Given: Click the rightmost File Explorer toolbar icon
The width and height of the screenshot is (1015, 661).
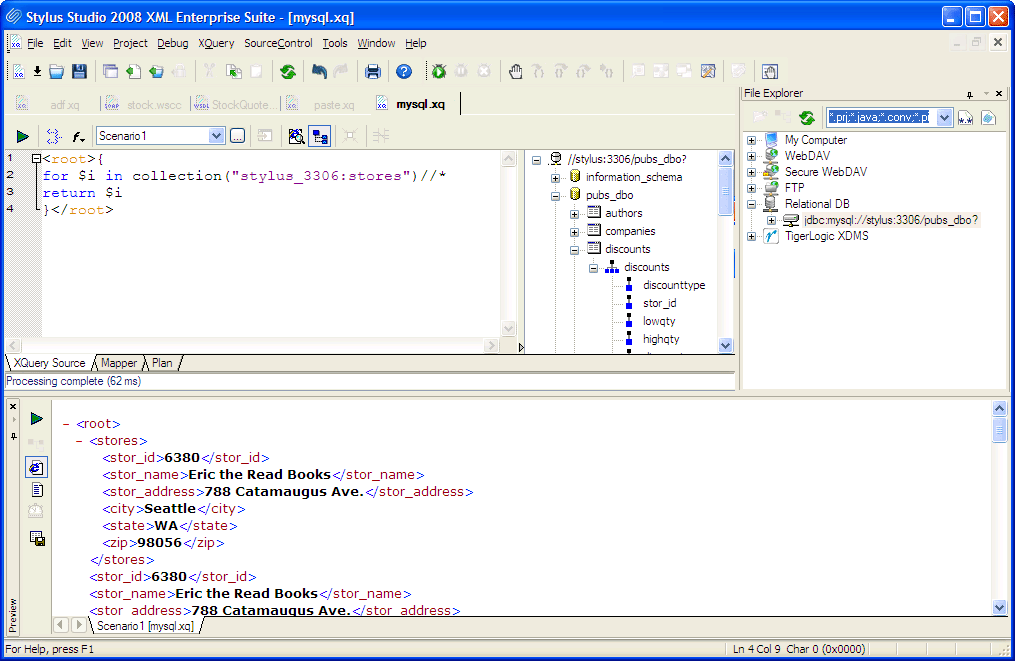Looking at the screenshot, I should pyautogui.click(x=988, y=118).
